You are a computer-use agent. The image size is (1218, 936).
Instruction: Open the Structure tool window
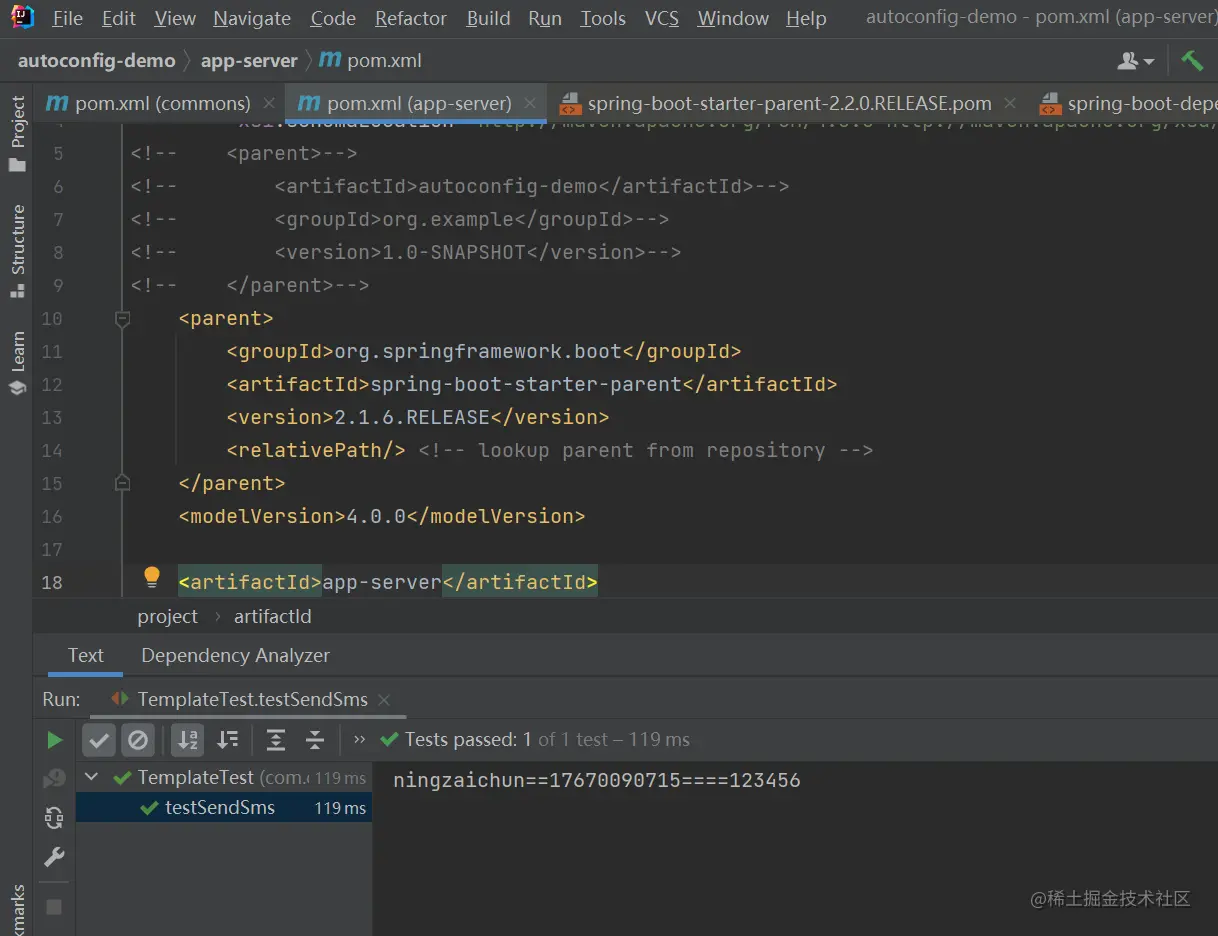coord(17,251)
